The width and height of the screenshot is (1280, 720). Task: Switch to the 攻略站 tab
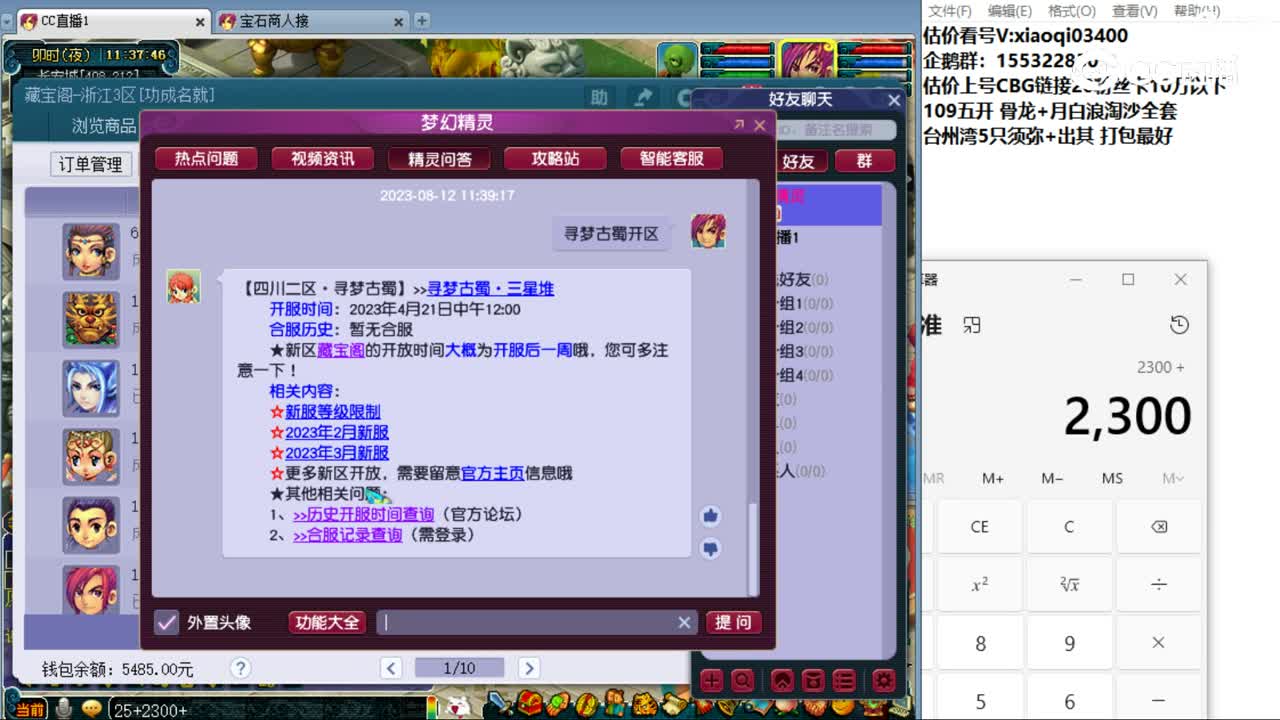[x=555, y=158]
